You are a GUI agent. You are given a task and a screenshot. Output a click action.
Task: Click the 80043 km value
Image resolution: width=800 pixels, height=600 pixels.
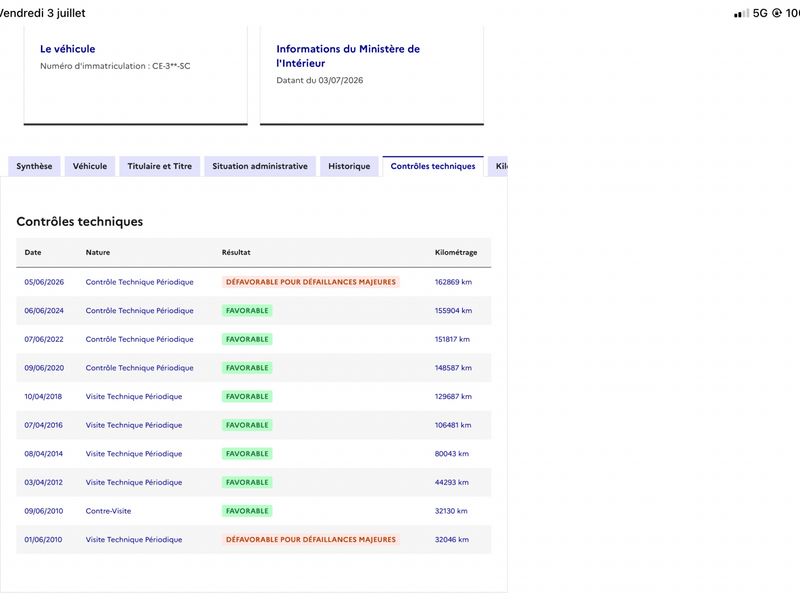point(452,454)
